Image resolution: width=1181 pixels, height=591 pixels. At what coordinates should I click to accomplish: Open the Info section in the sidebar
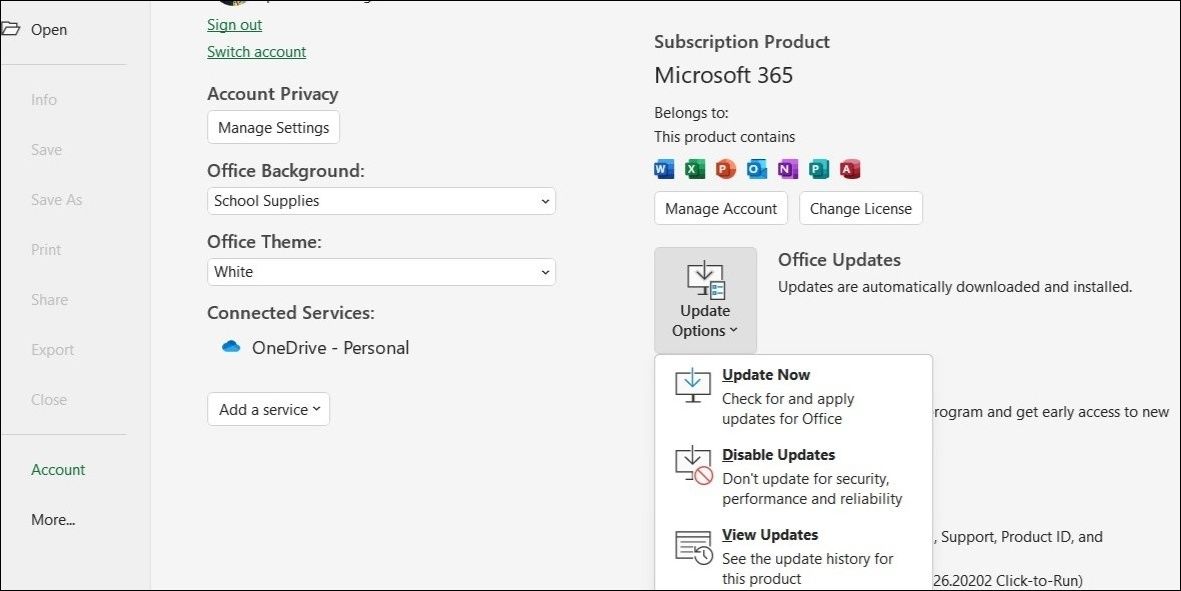click(44, 99)
